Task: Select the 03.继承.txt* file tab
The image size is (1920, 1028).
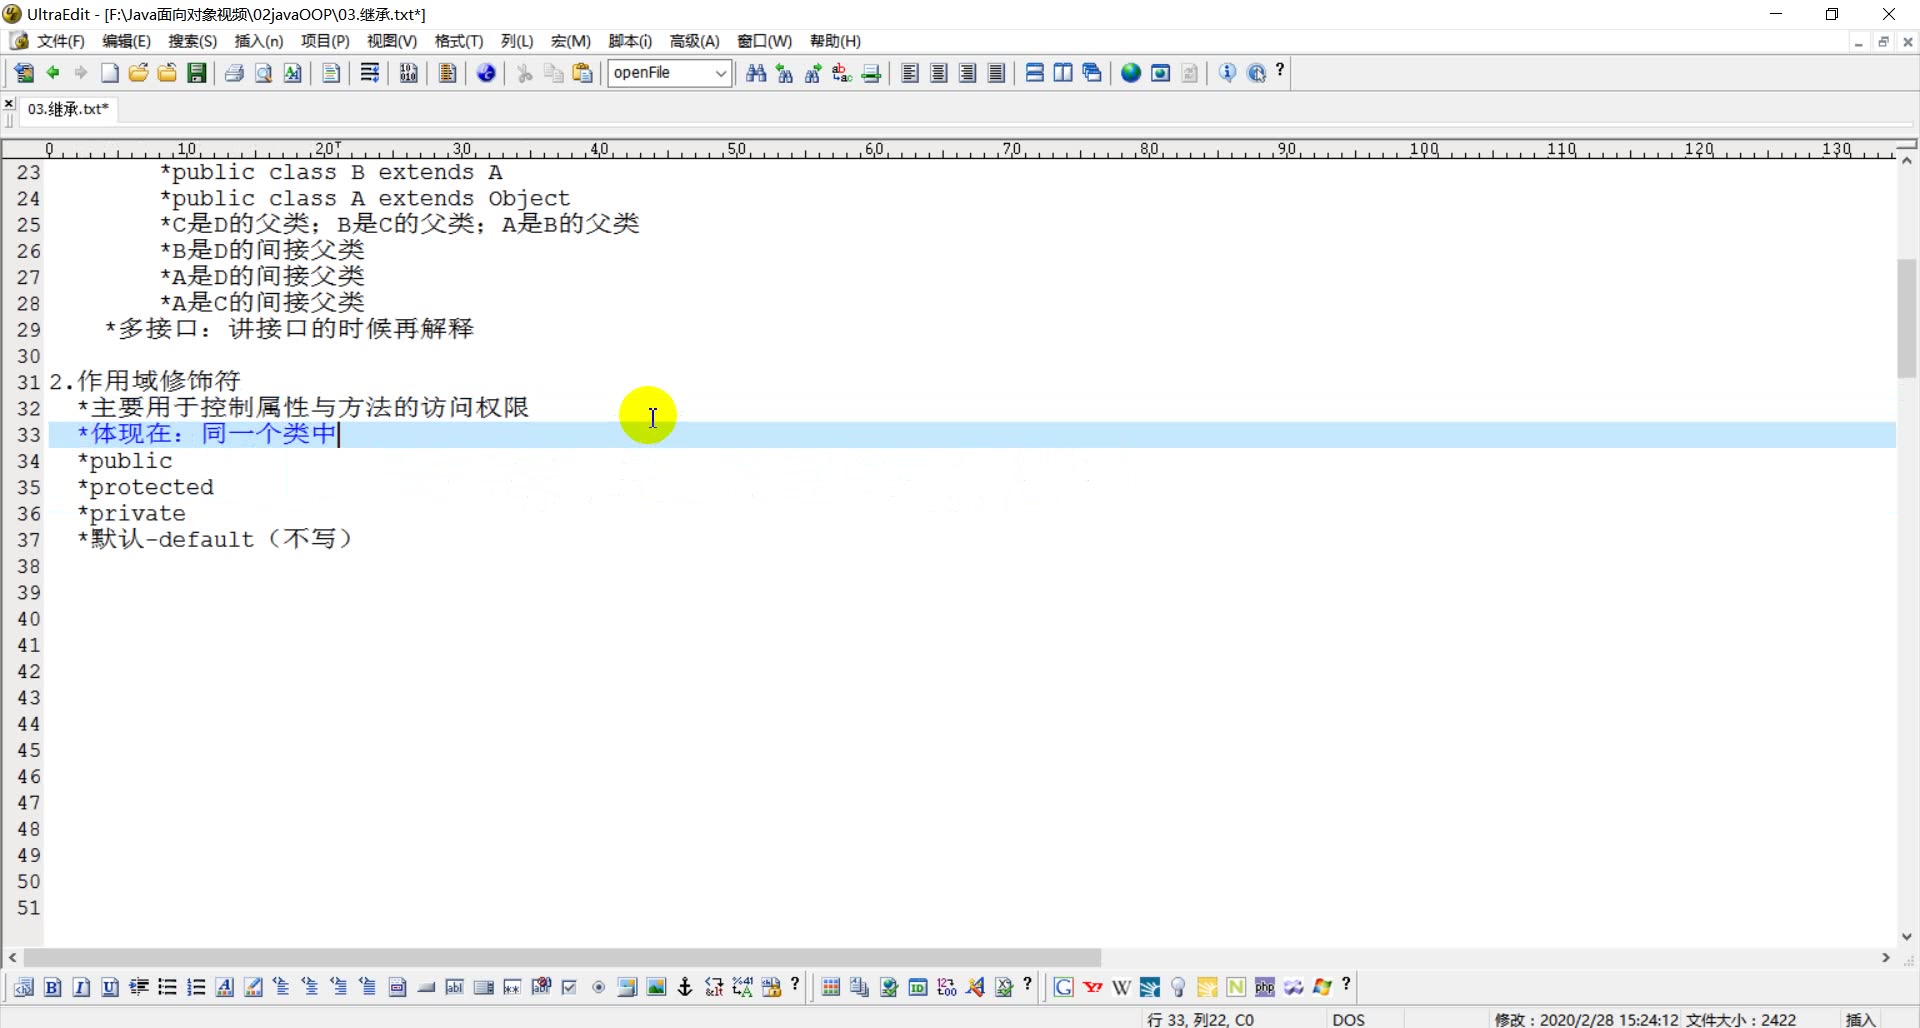Action: point(68,109)
